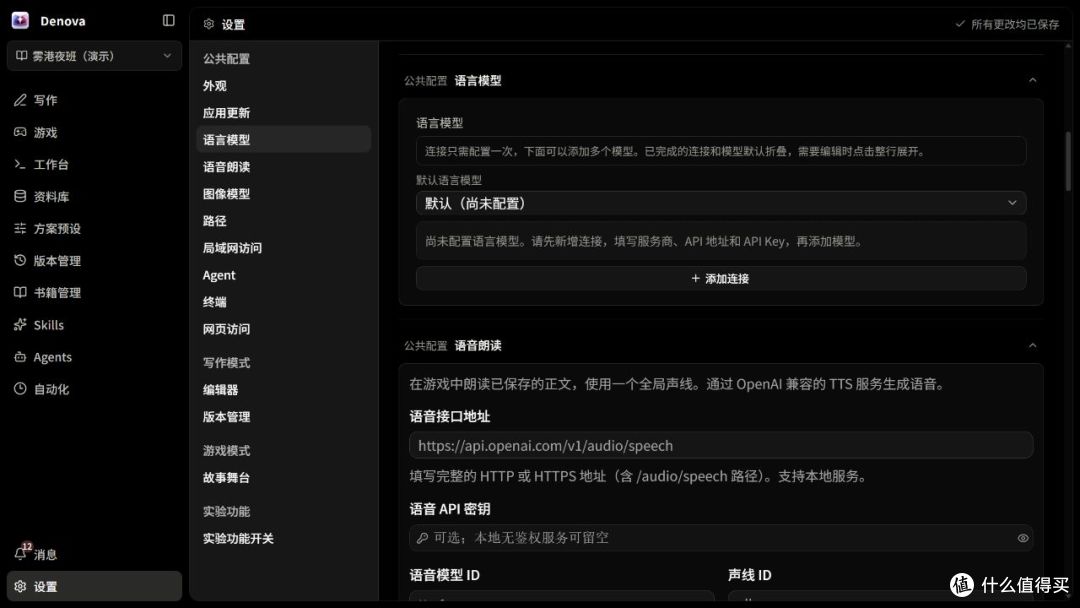
Task: Click the Skills sparkle icon
Action: click(x=20, y=325)
